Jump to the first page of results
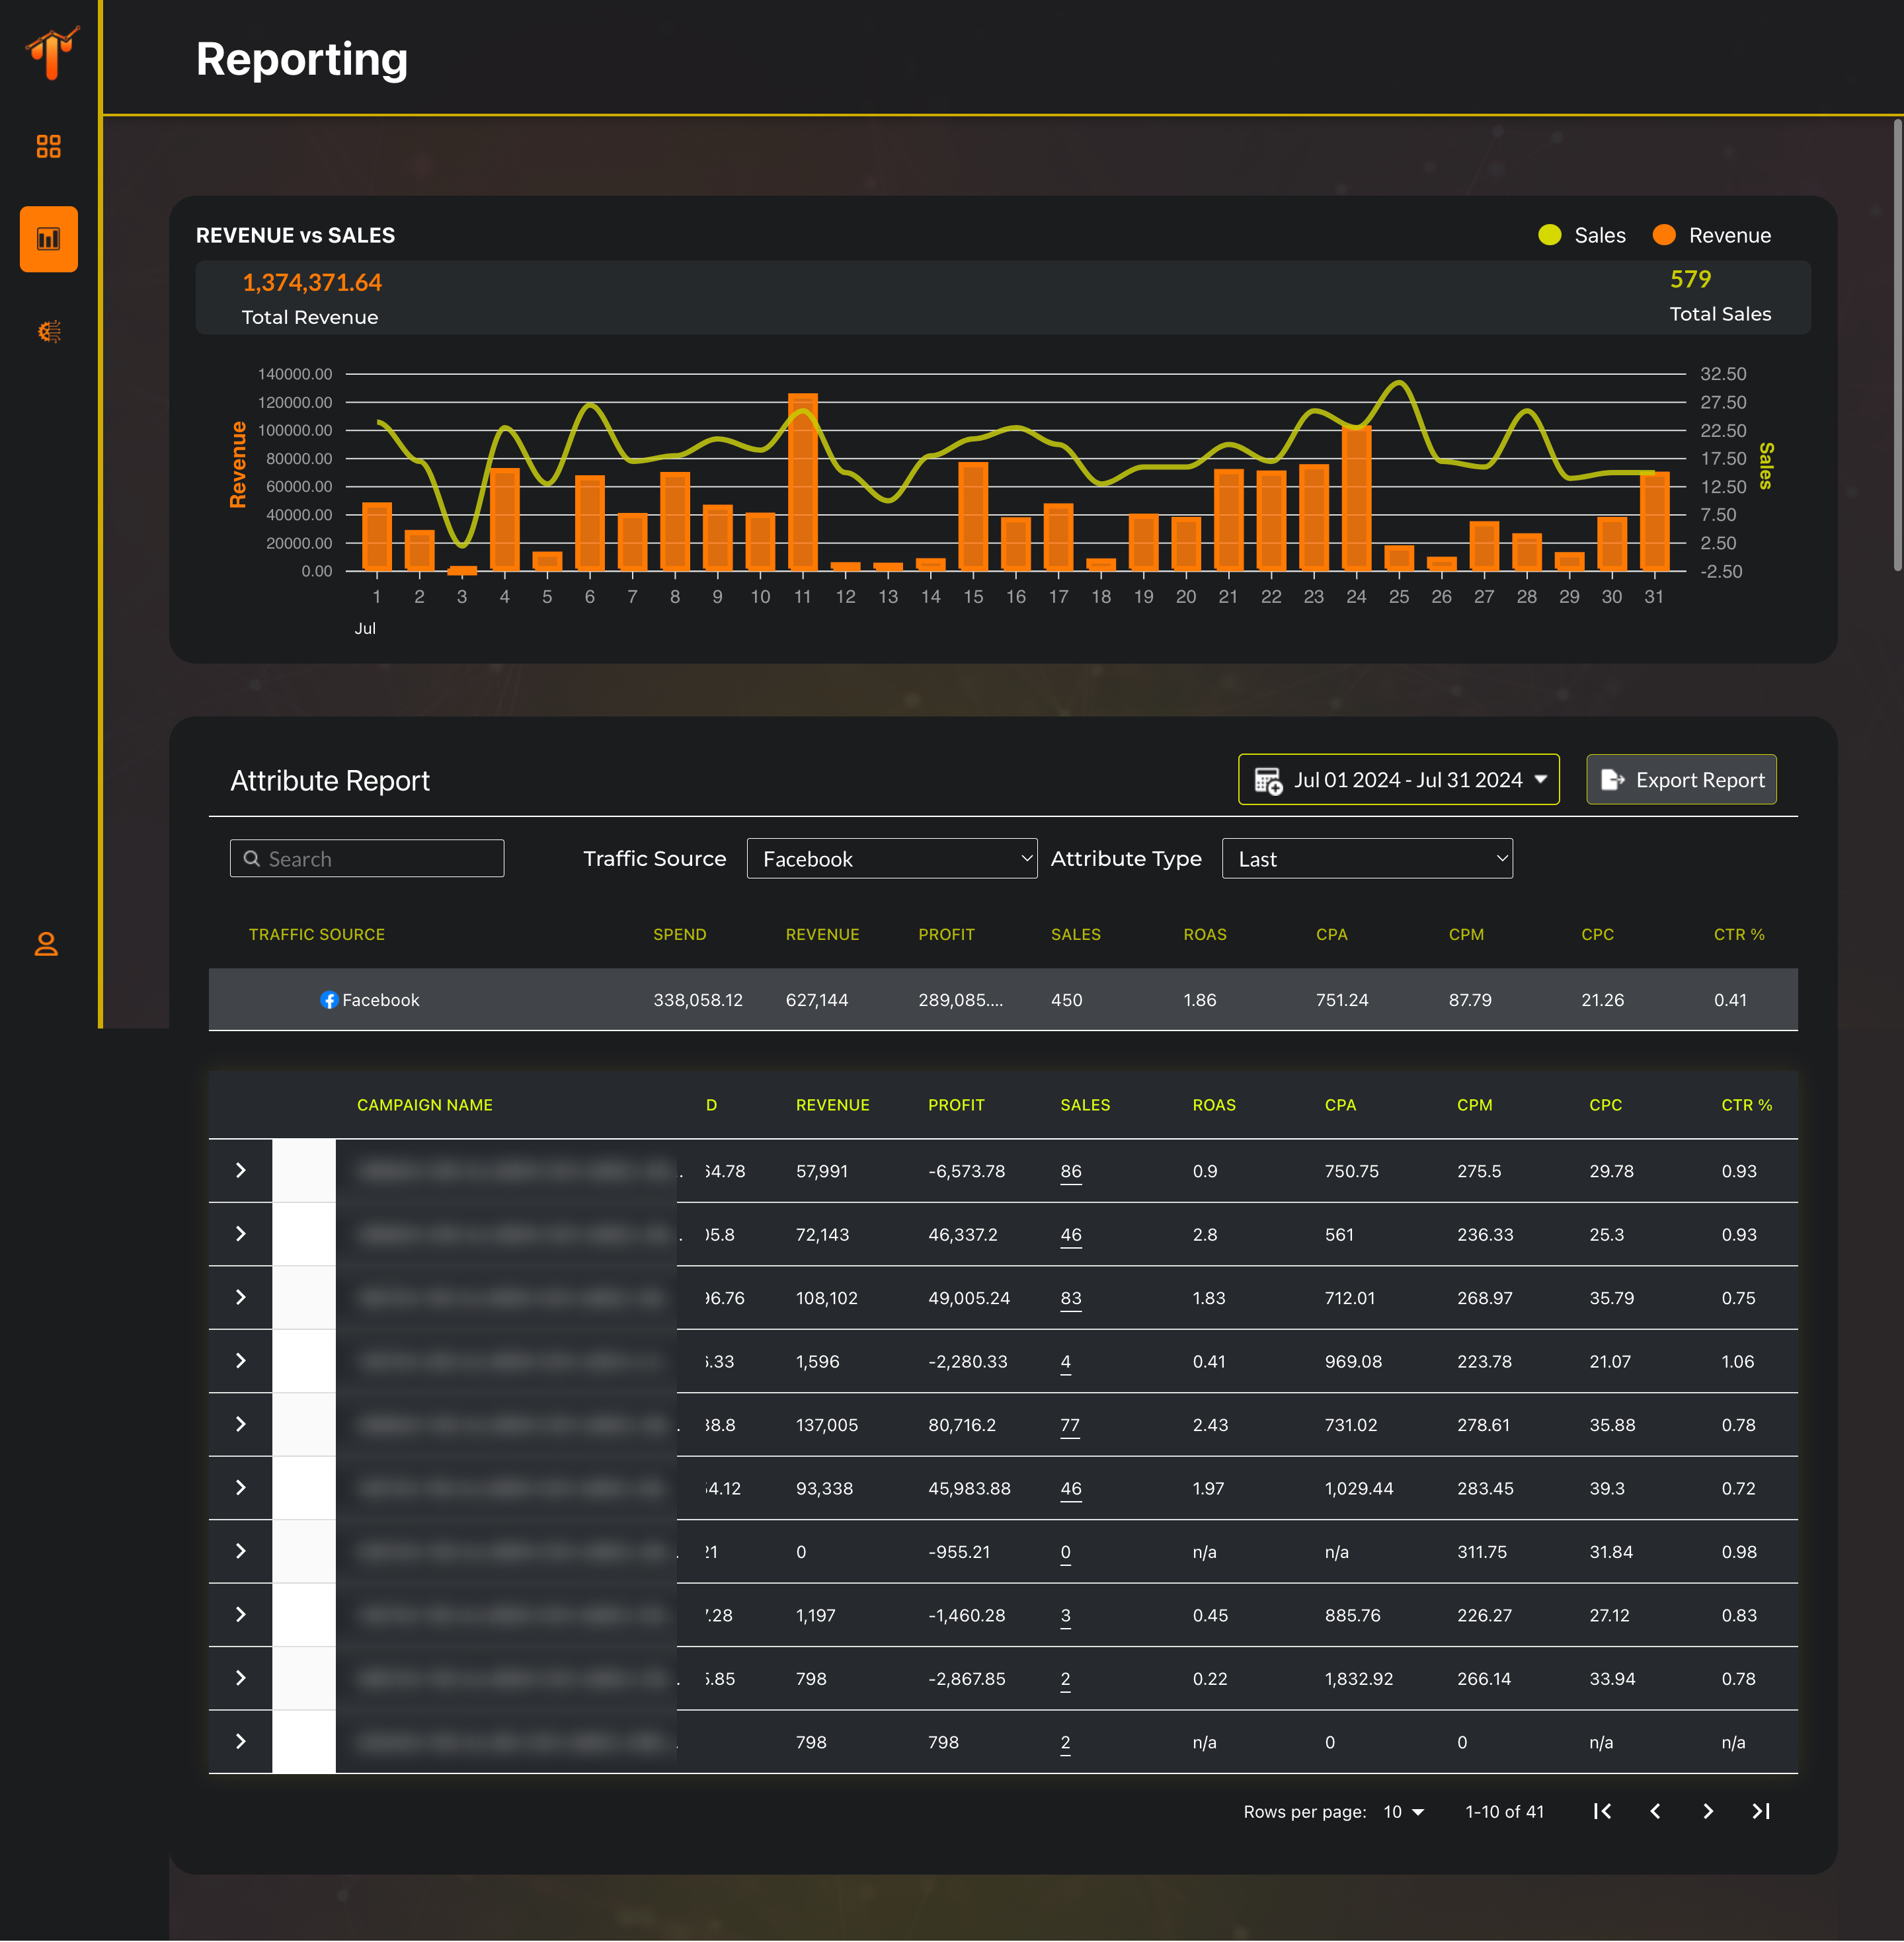Image resolution: width=1904 pixels, height=1942 pixels. point(1602,1811)
